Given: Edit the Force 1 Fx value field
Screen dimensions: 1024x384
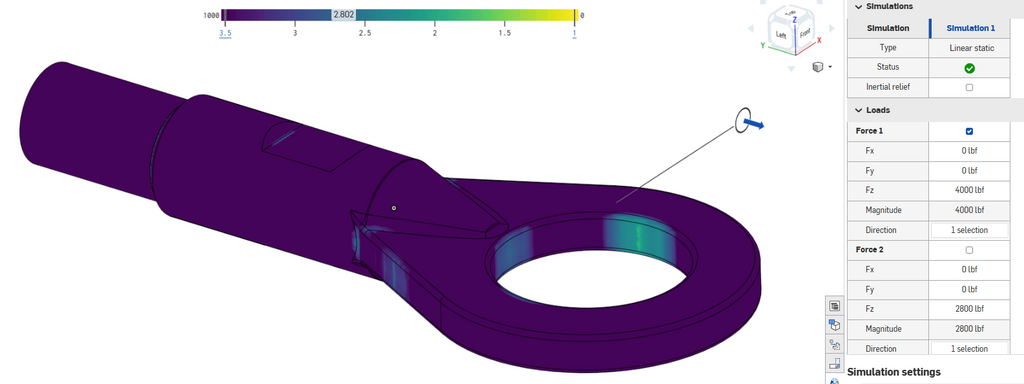Looking at the screenshot, I should tap(969, 151).
